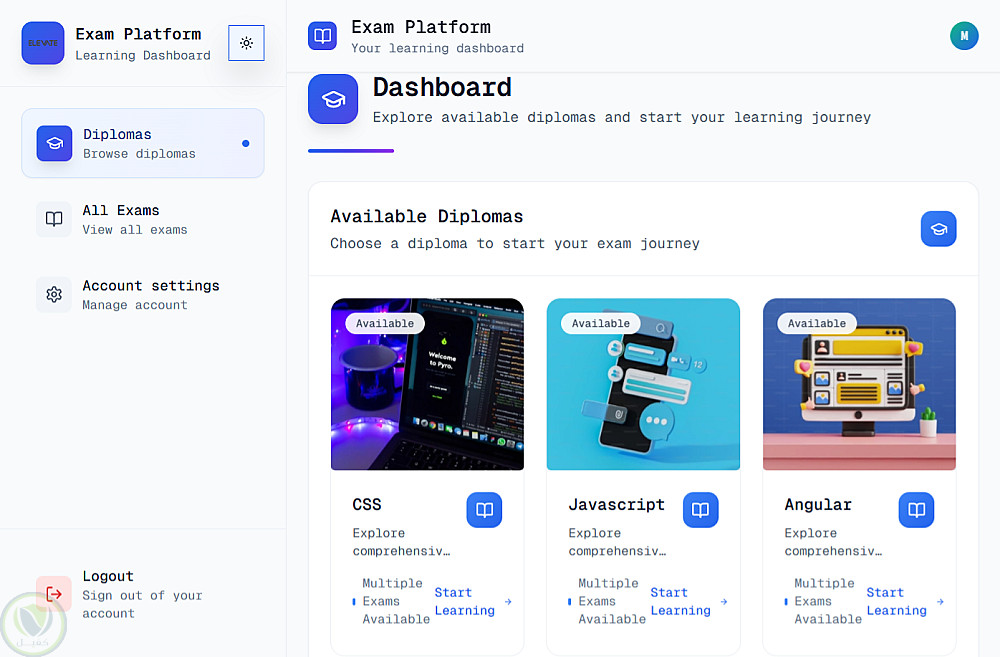Open the Diplomas sidebar item
The image size is (1000, 657).
tap(143, 143)
